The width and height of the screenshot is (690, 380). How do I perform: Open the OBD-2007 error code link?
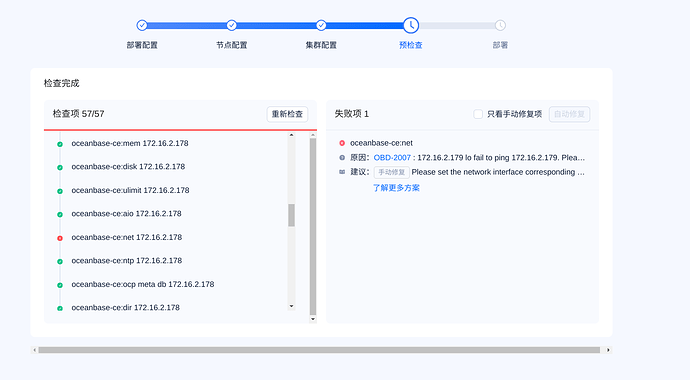pyautogui.click(x=392, y=157)
